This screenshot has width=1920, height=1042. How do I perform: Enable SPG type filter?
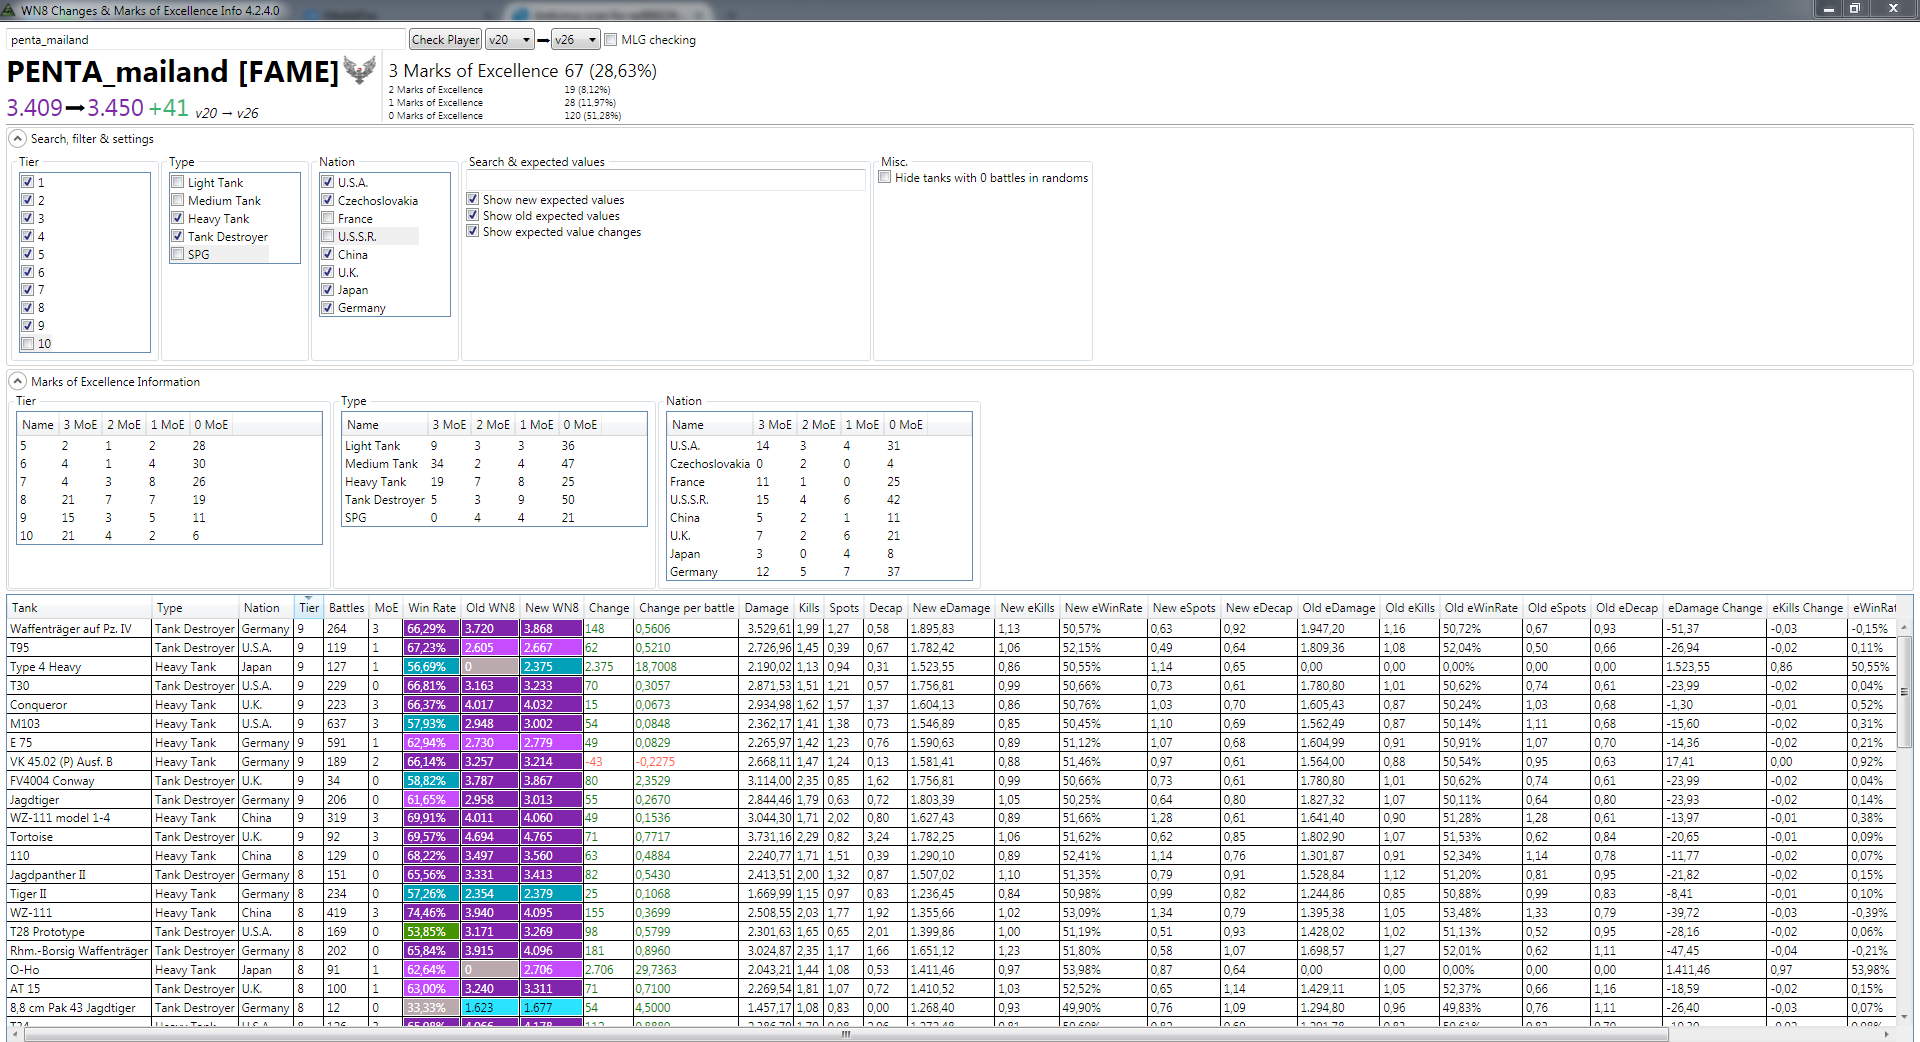click(x=177, y=254)
